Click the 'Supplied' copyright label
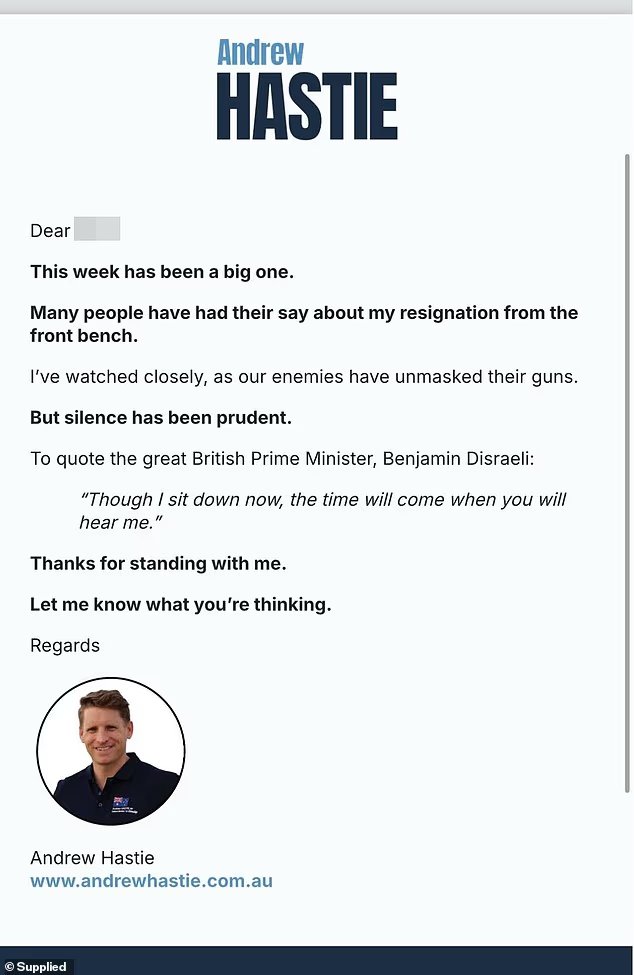 tap(37, 967)
